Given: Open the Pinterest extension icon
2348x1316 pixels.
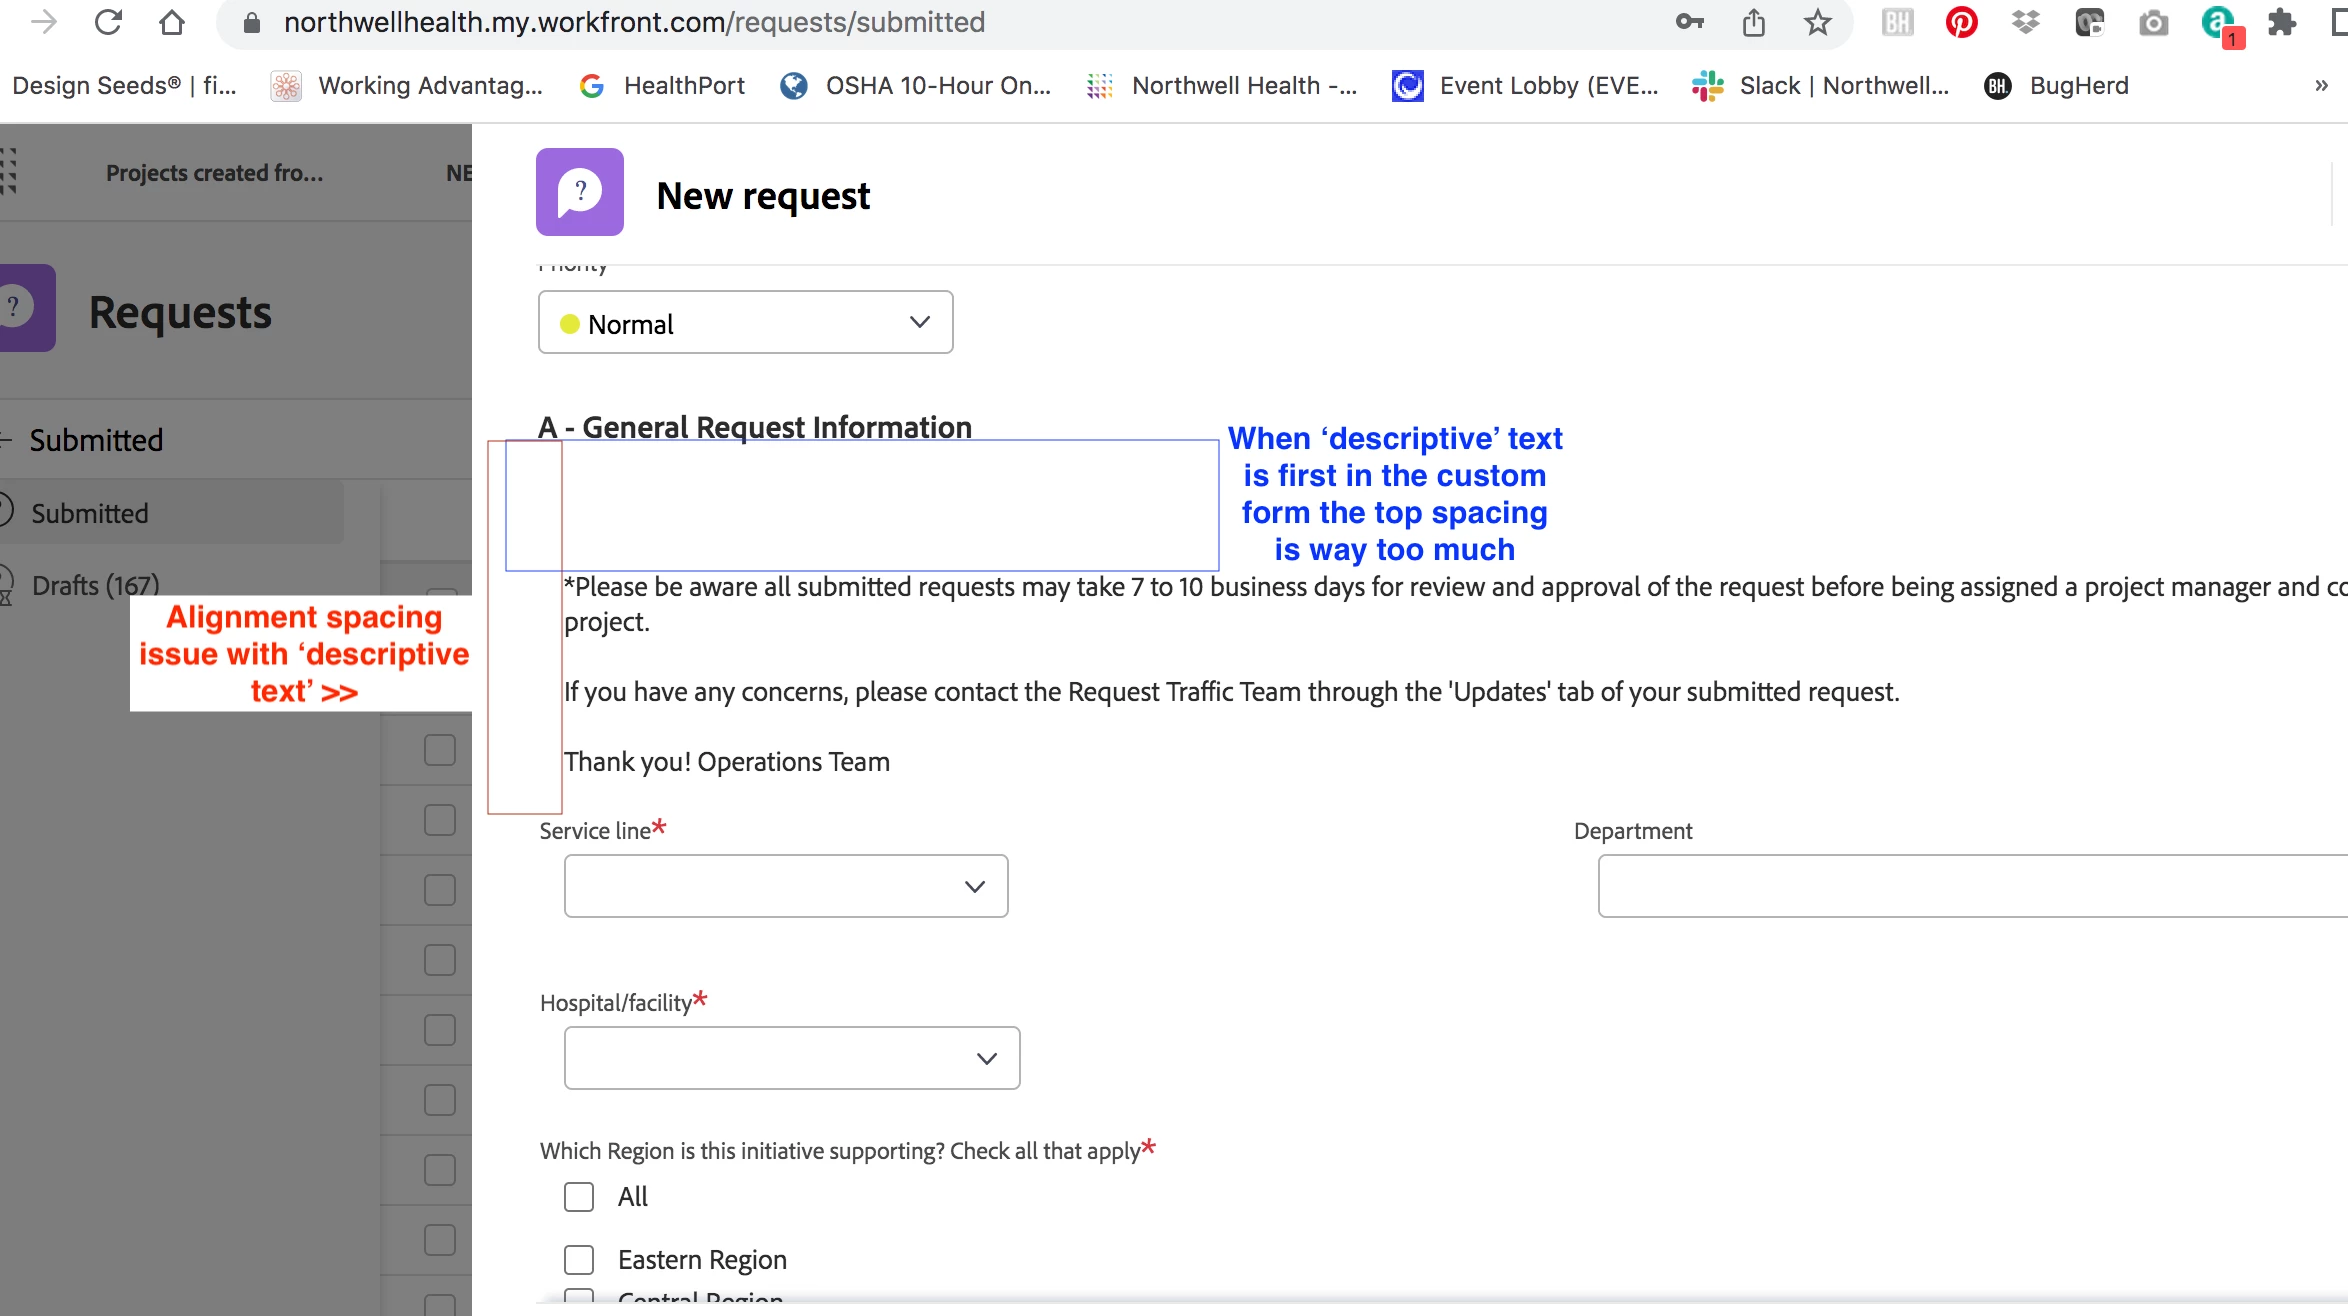Looking at the screenshot, I should (1961, 22).
